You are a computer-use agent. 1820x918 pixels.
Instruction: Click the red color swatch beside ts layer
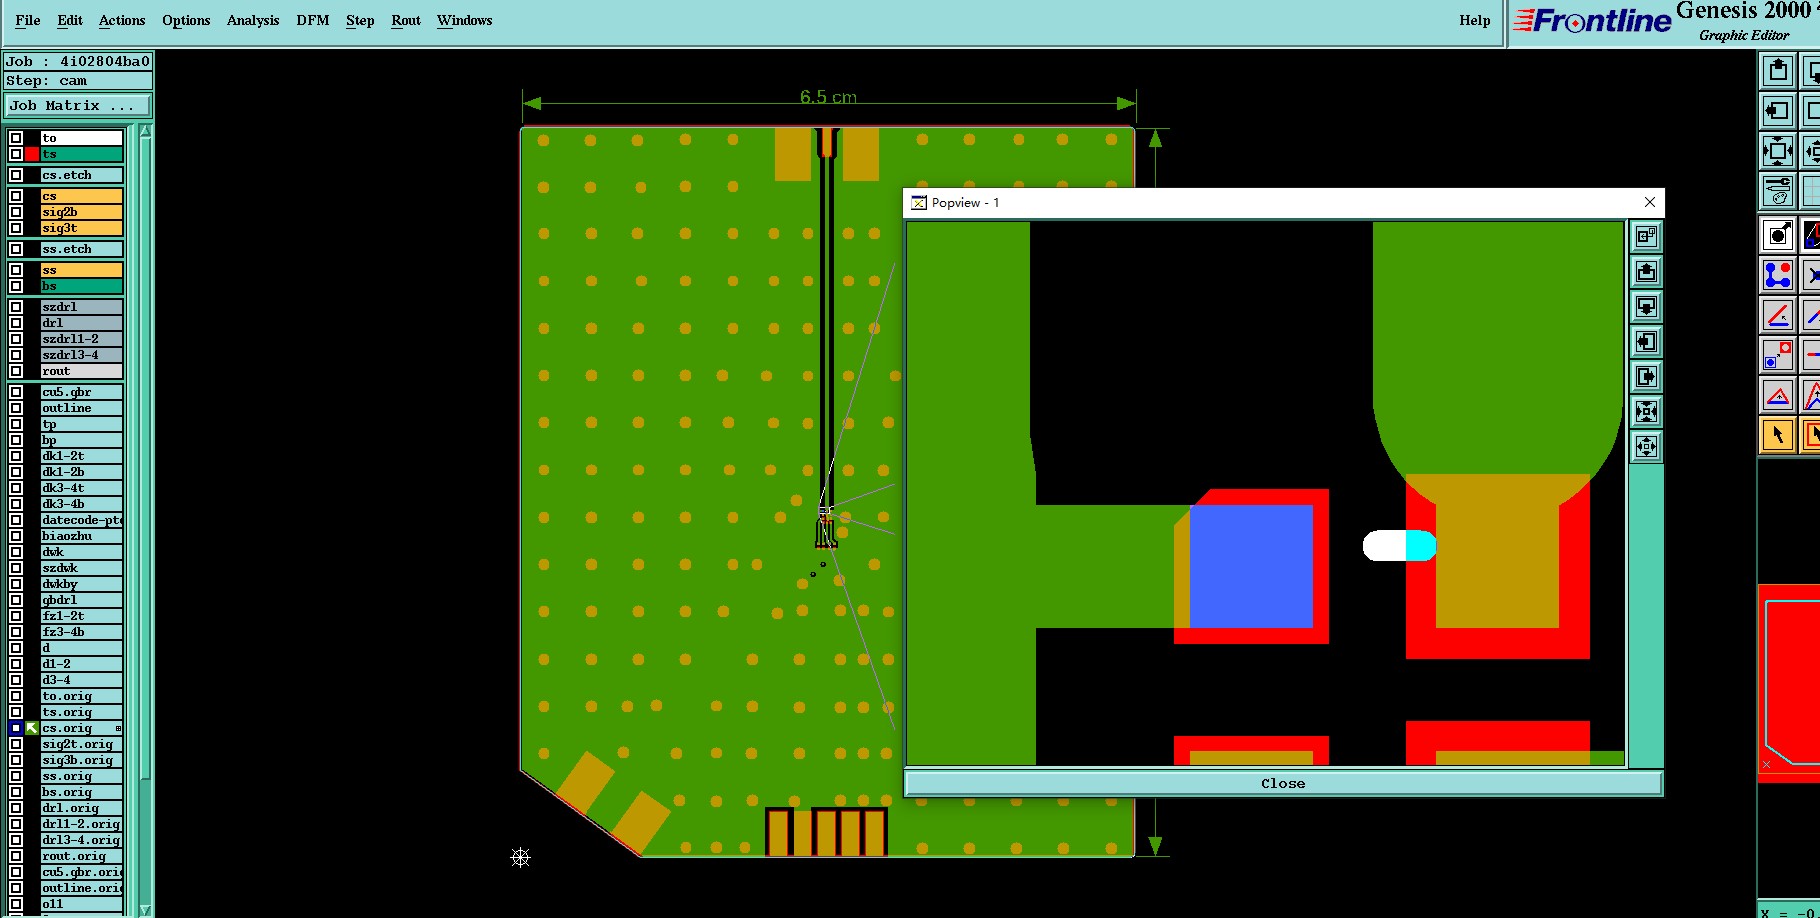pos(32,154)
